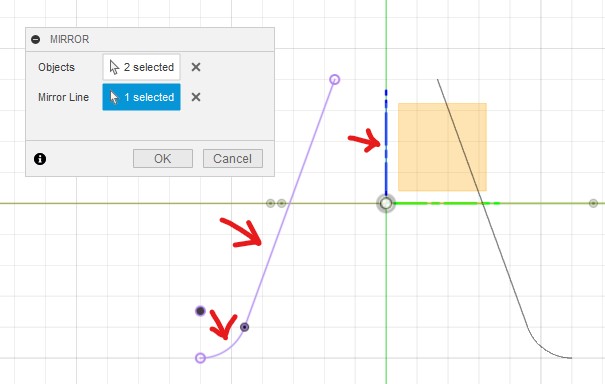605x384 pixels.
Task: Select the arc's bottom-left endpoint circle
Action: 200,358
